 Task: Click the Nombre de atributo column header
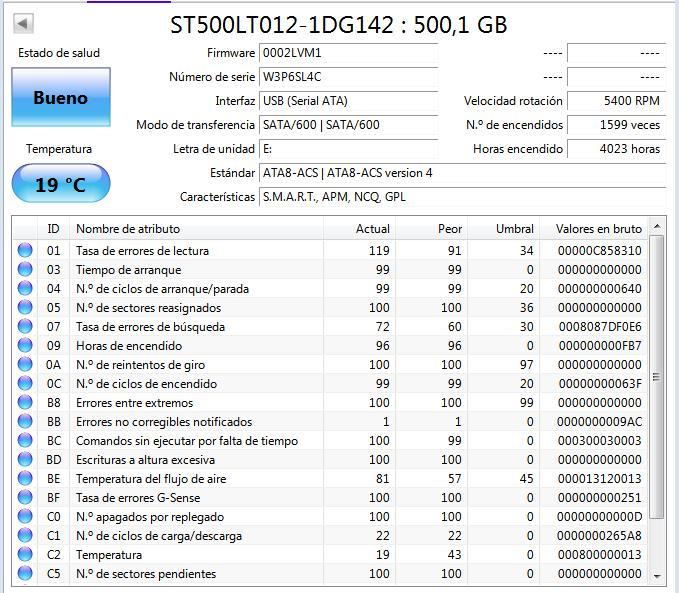tap(196, 229)
